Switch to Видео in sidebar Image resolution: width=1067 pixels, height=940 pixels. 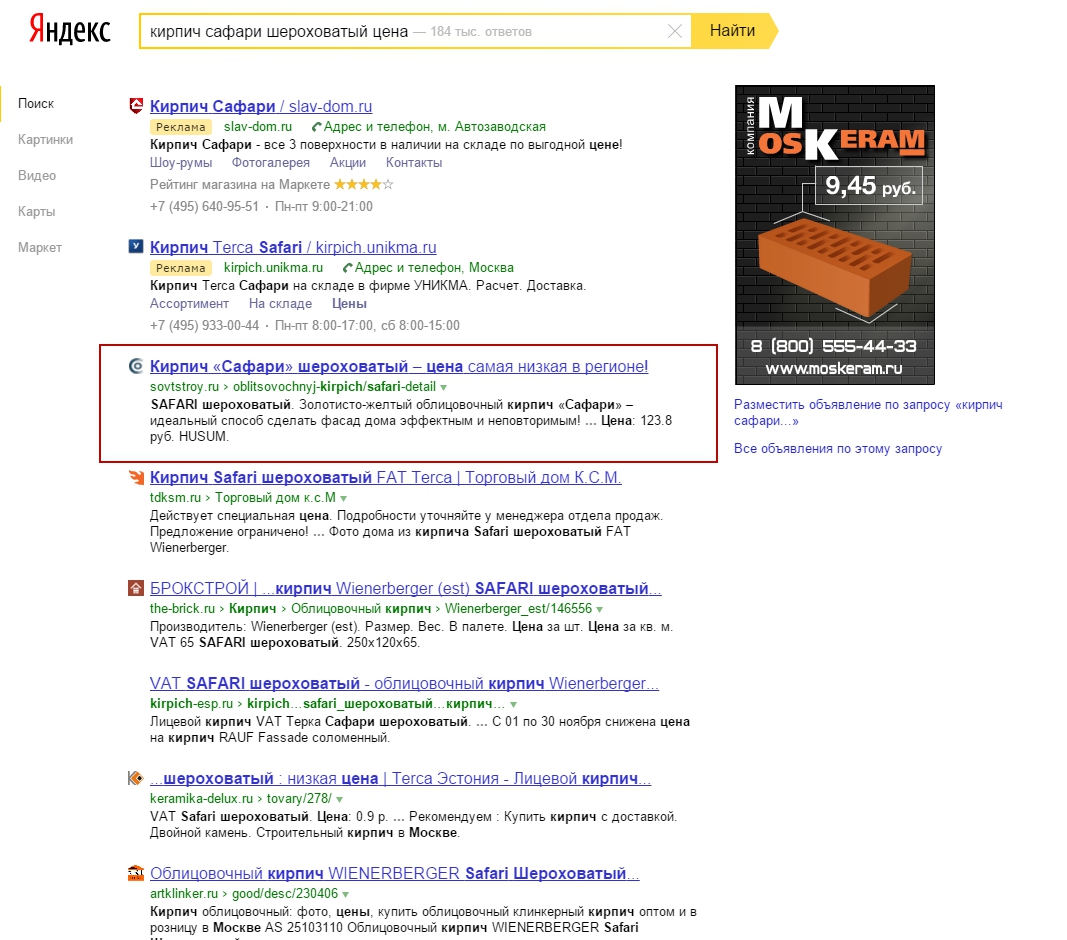(x=37, y=176)
